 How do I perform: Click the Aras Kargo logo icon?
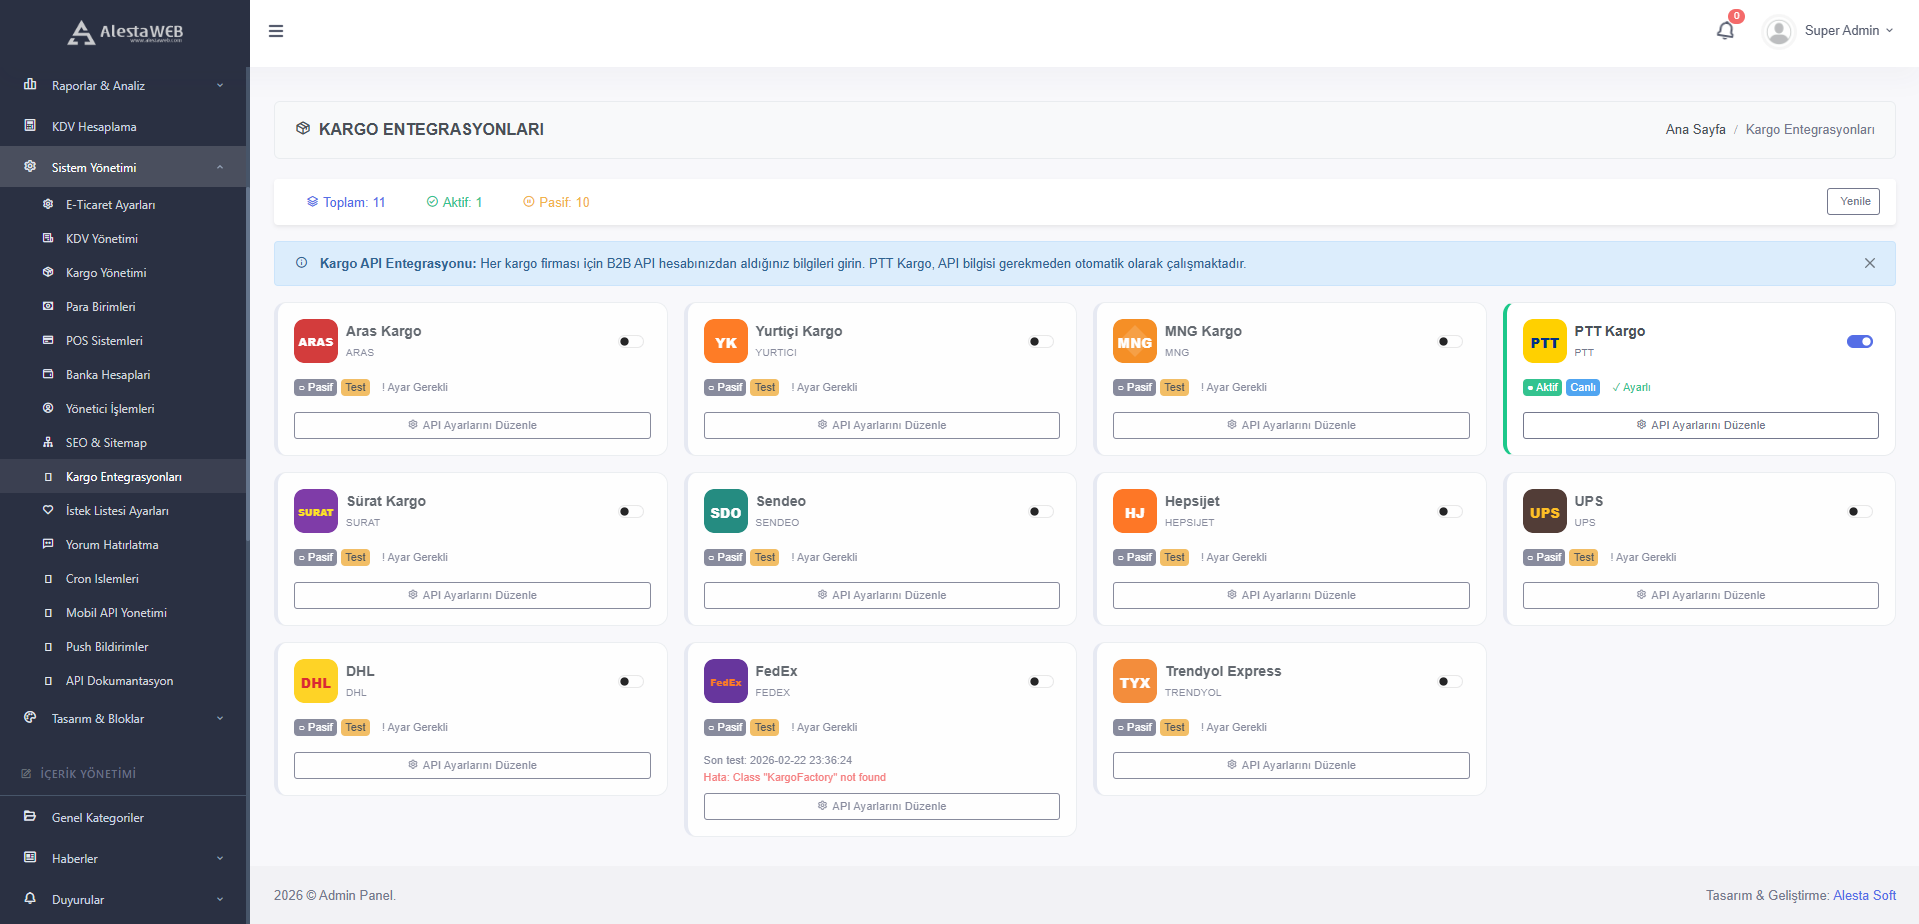[x=316, y=341]
